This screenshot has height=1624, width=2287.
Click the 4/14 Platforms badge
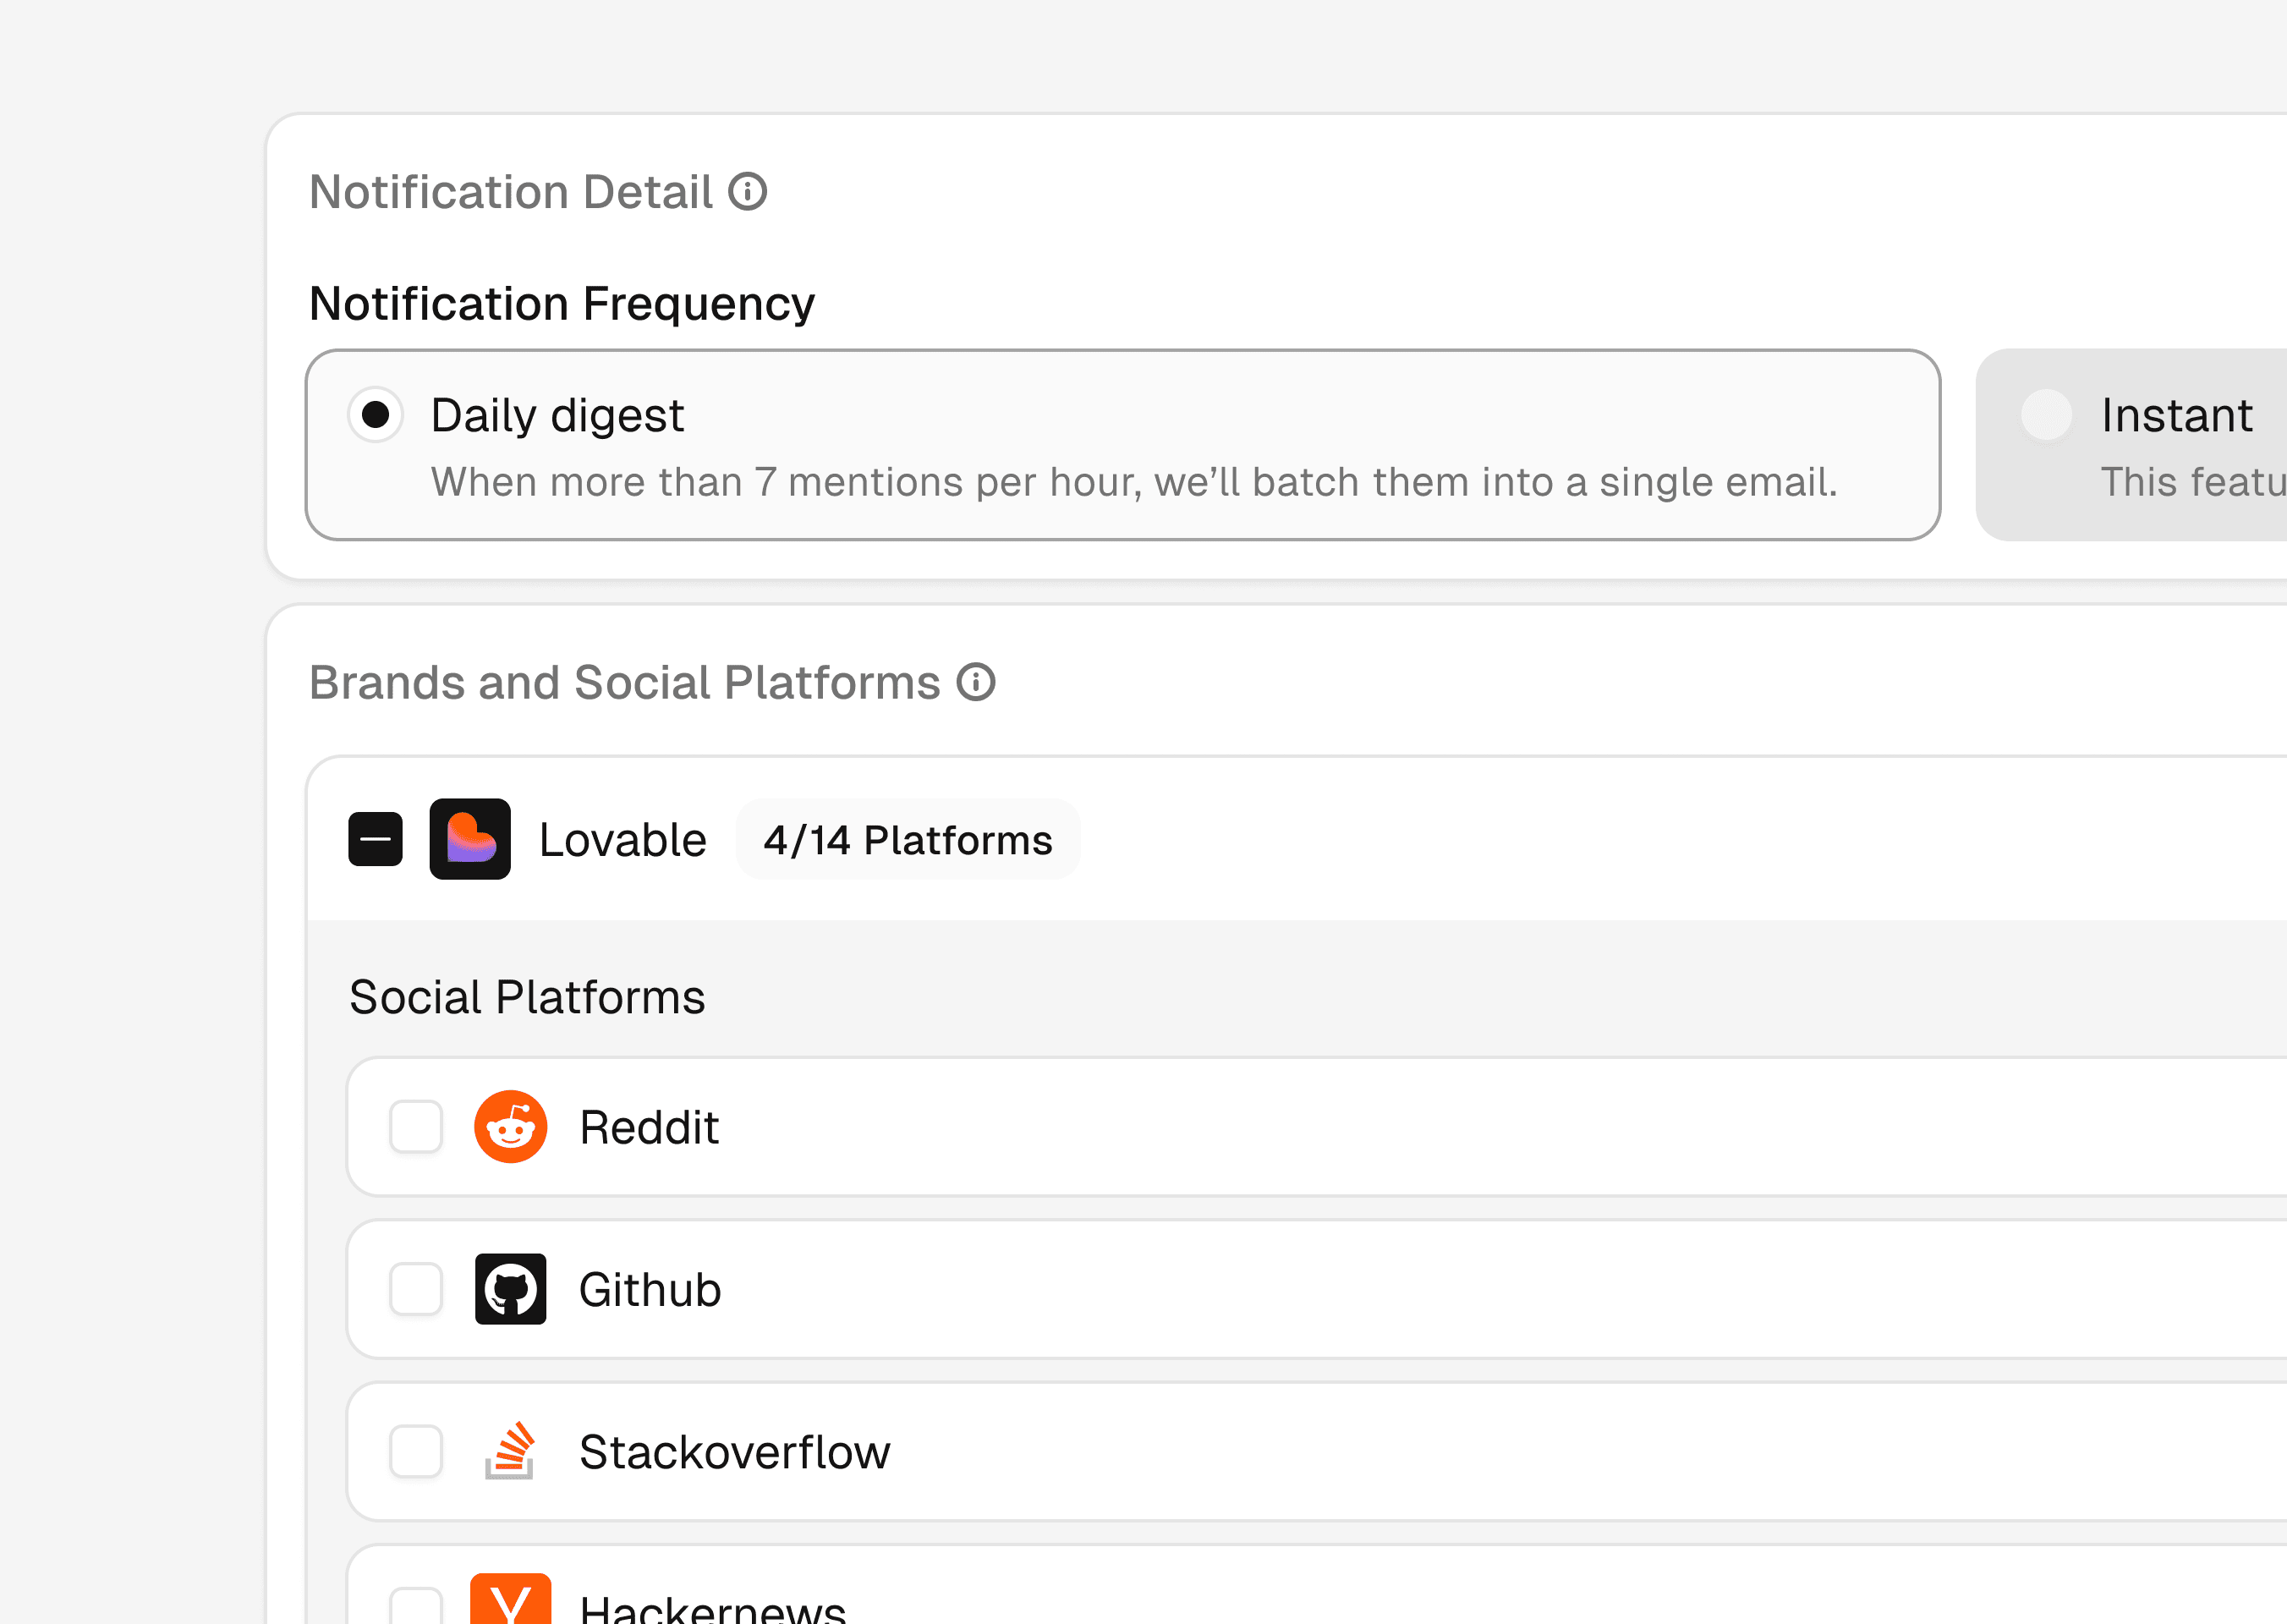(907, 840)
